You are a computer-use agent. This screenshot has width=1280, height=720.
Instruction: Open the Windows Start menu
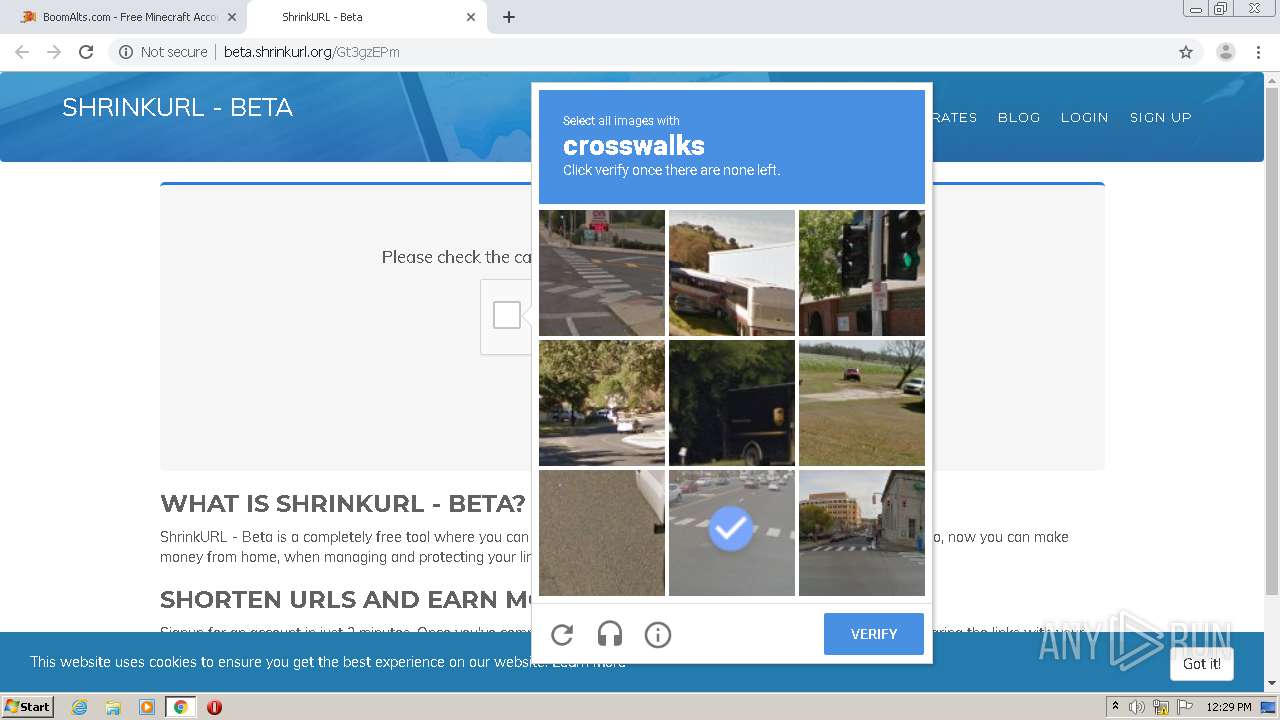point(28,706)
